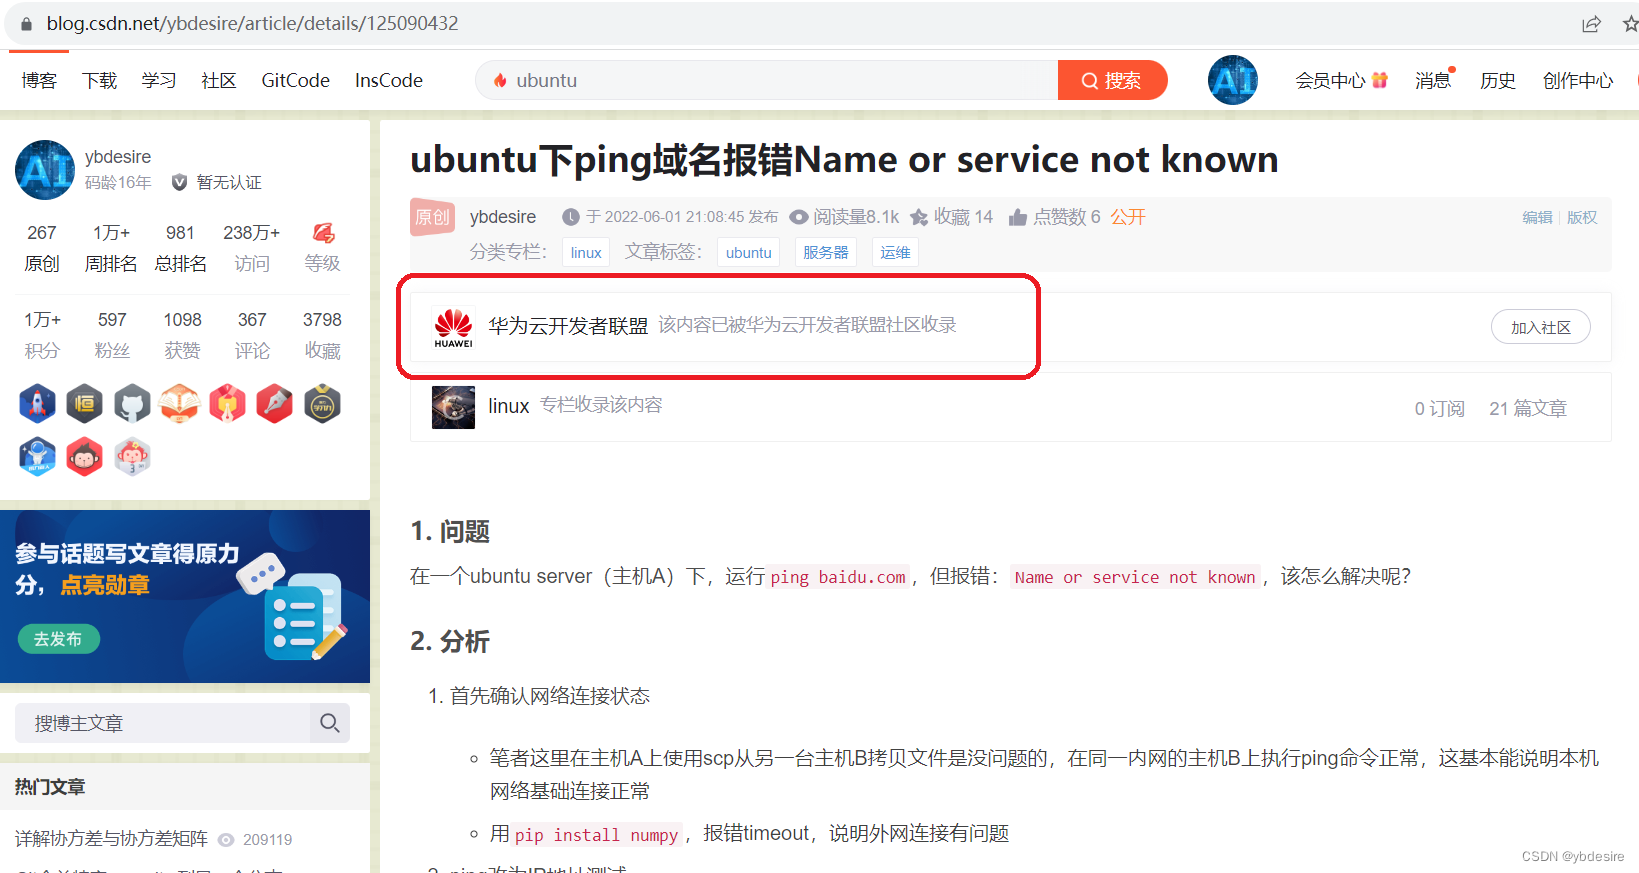Open the dark 恒 persistence badge
1639x873 pixels.
(x=85, y=404)
